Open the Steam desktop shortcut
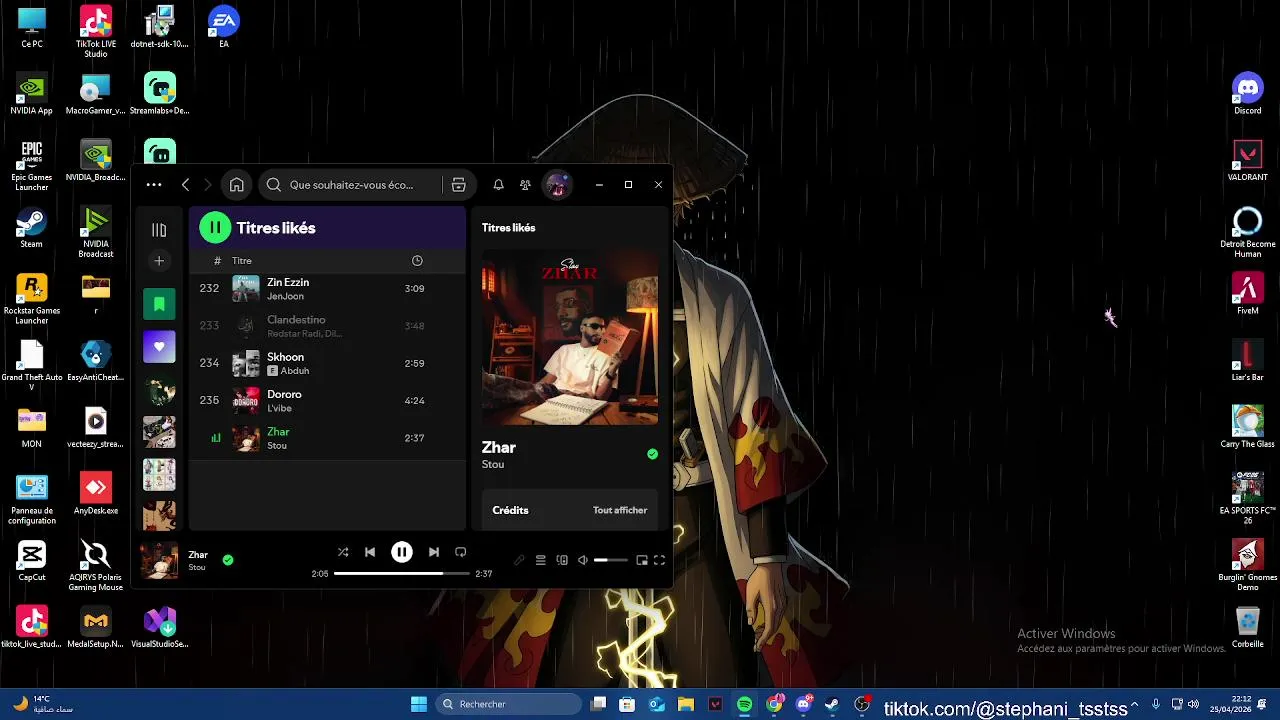 point(31,227)
